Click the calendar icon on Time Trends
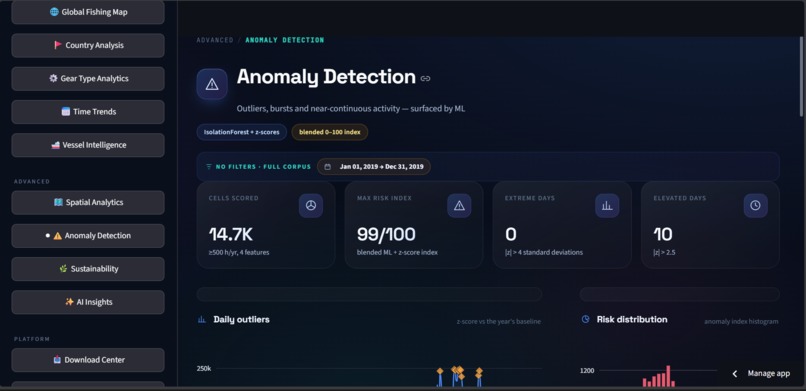The width and height of the screenshot is (806, 391). 65,111
